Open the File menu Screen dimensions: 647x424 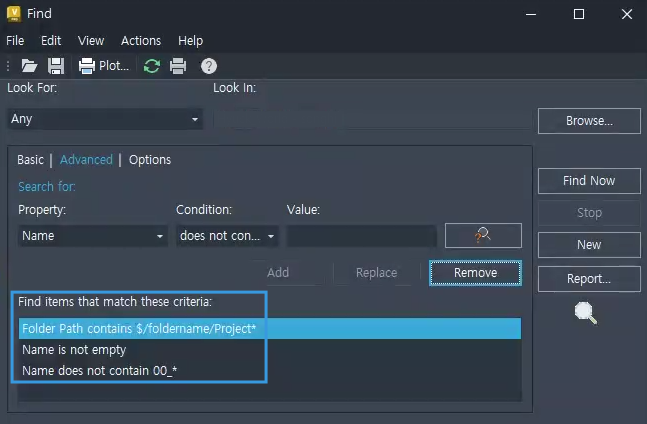click(x=15, y=41)
